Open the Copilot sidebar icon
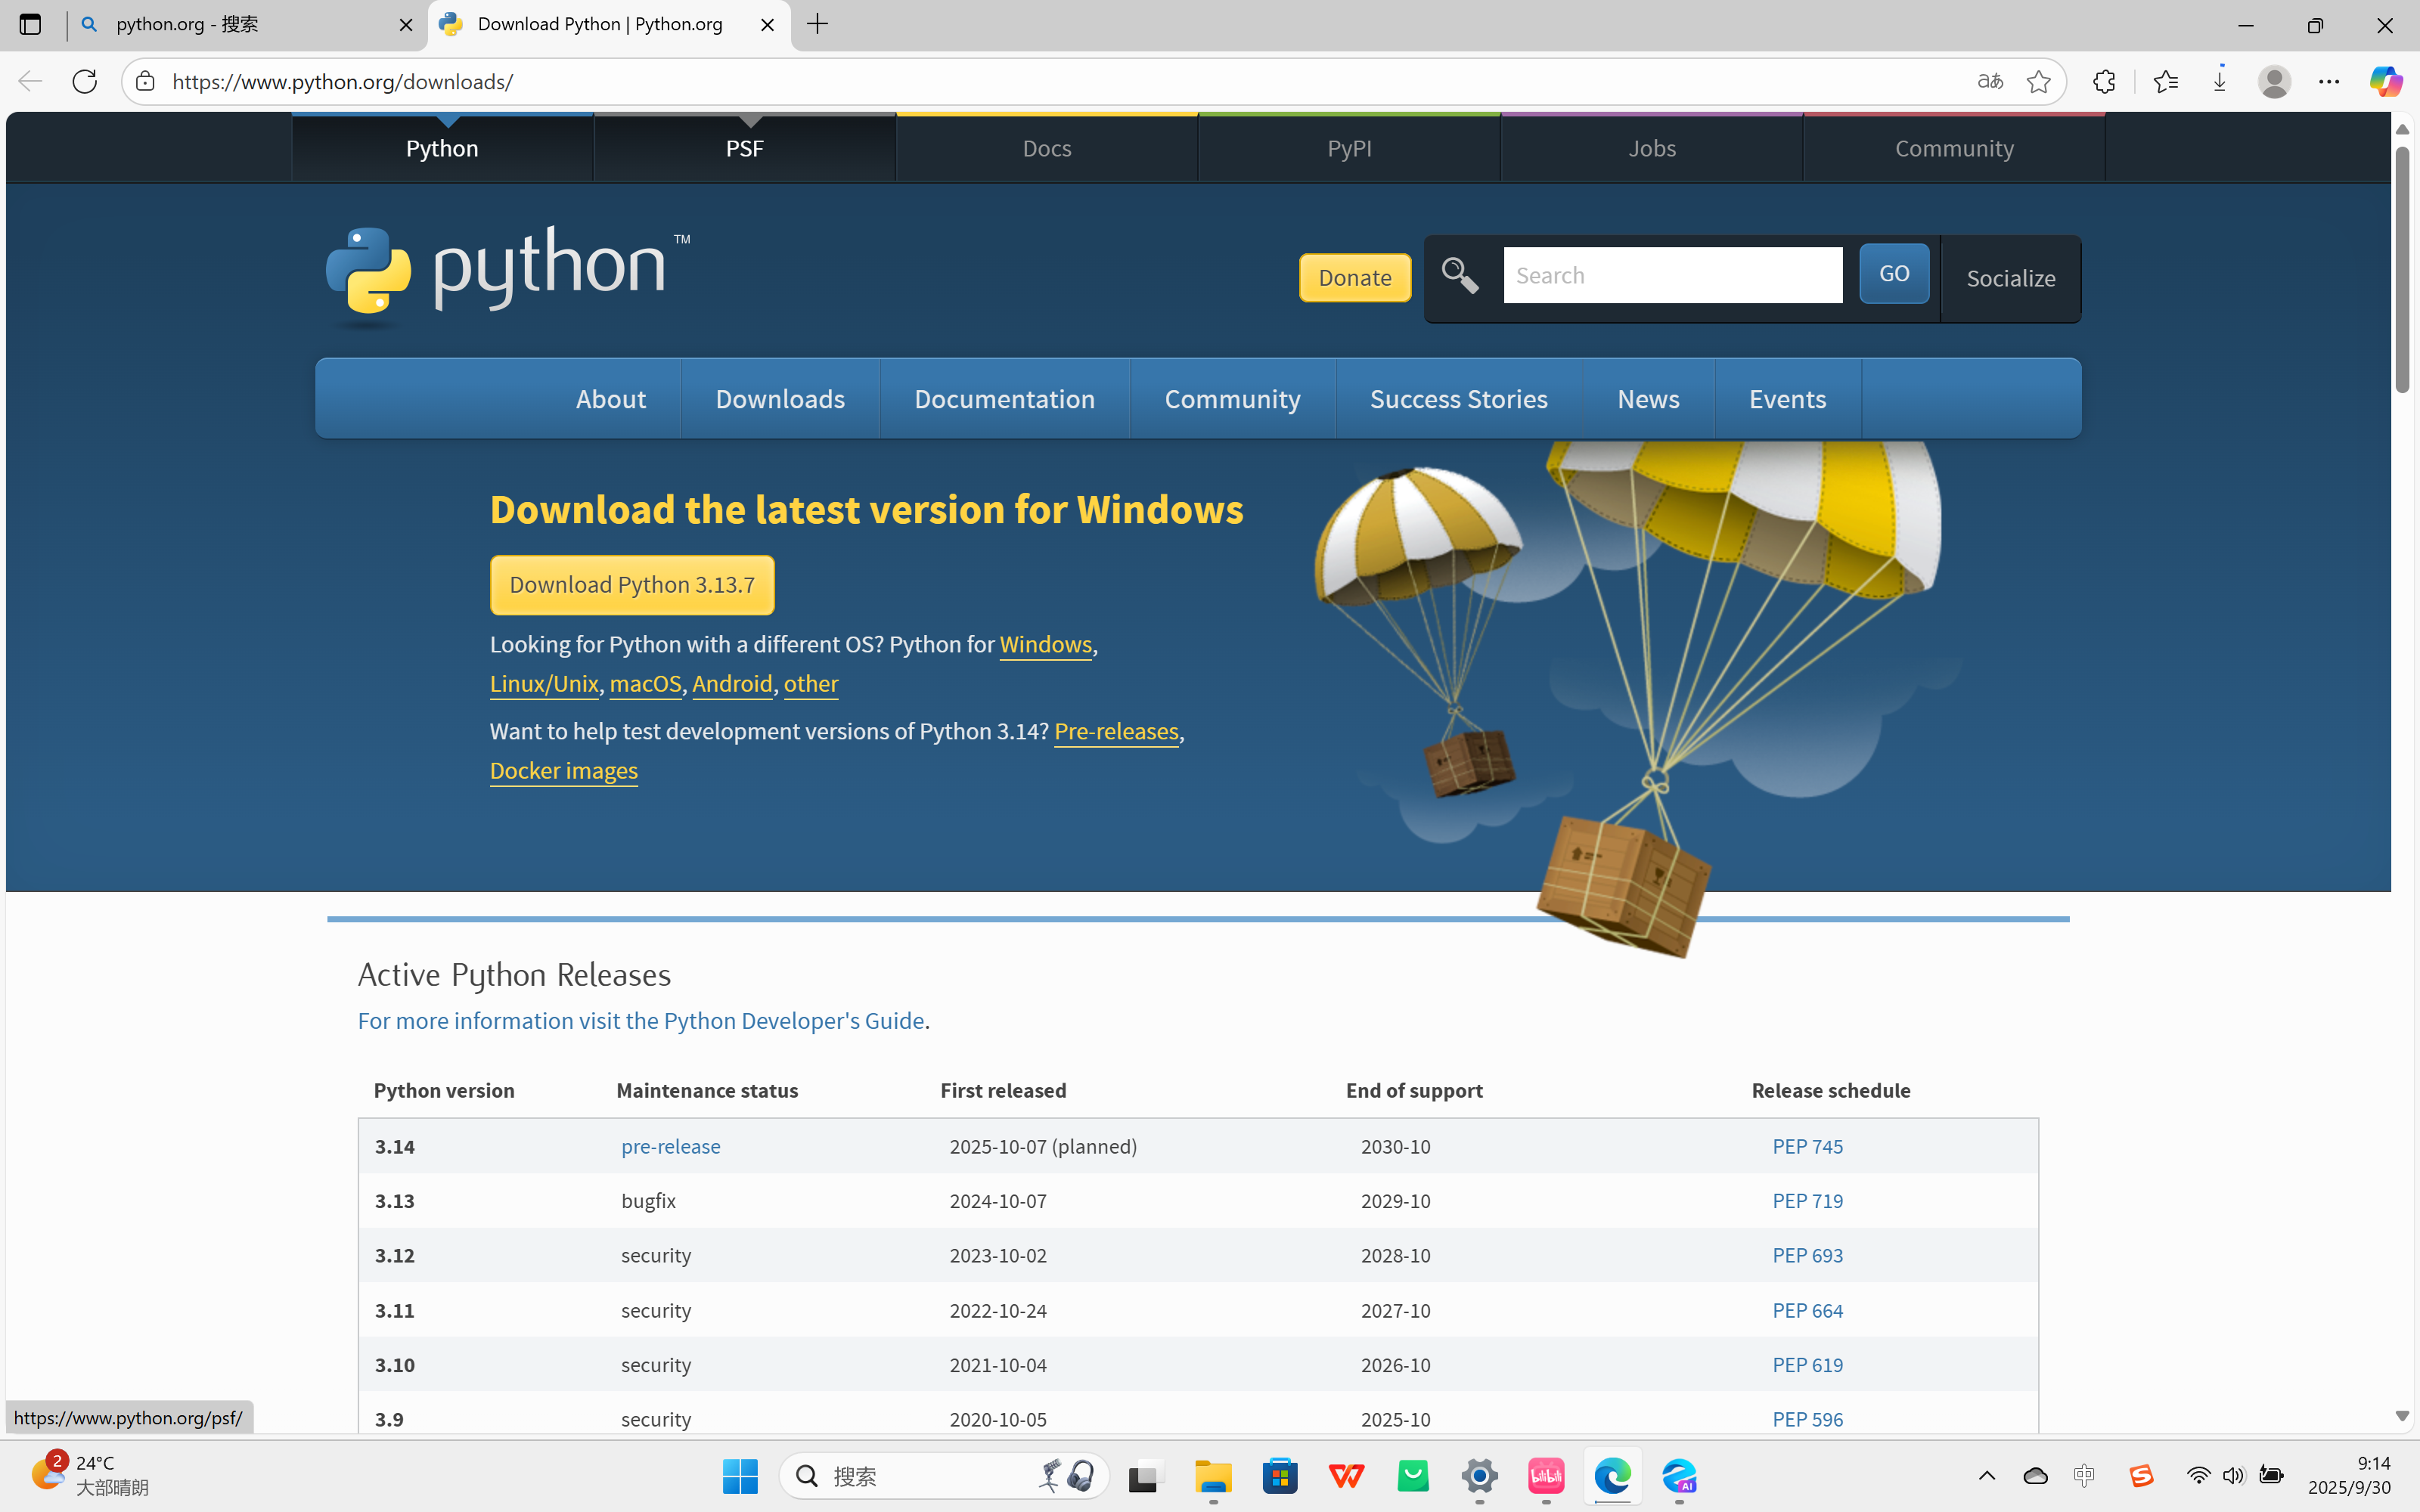2420x1512 pixels. click(2385, 81)
